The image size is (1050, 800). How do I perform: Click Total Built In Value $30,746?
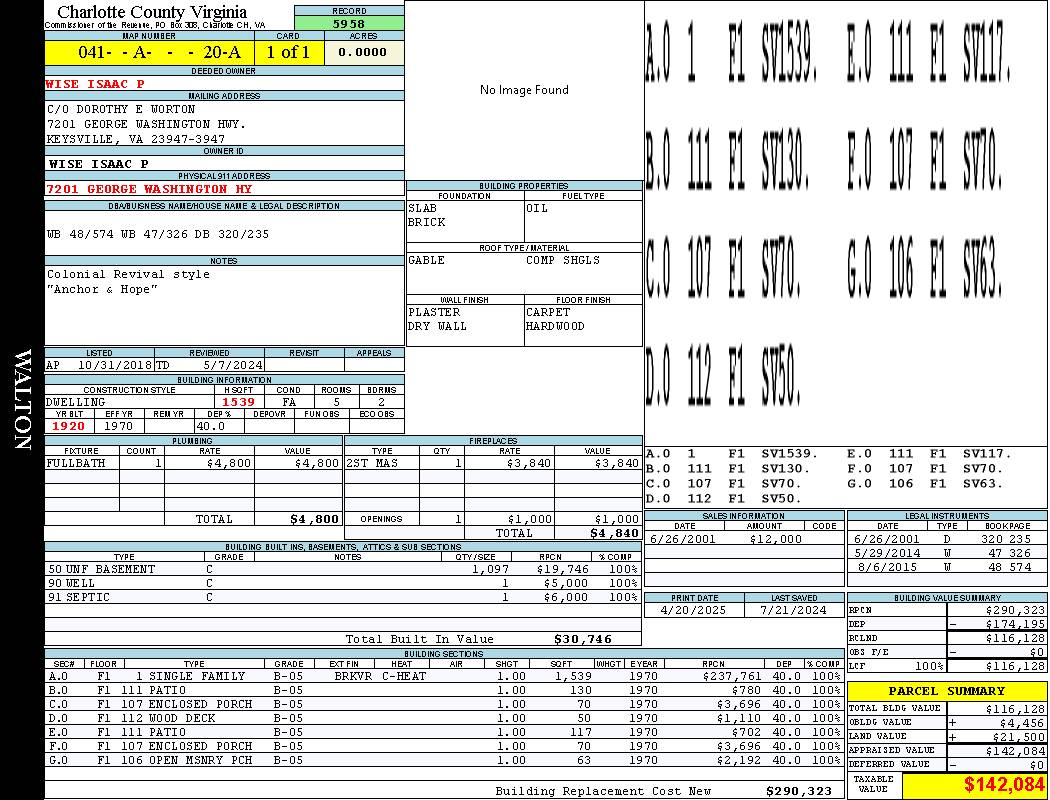pos(583,639)
